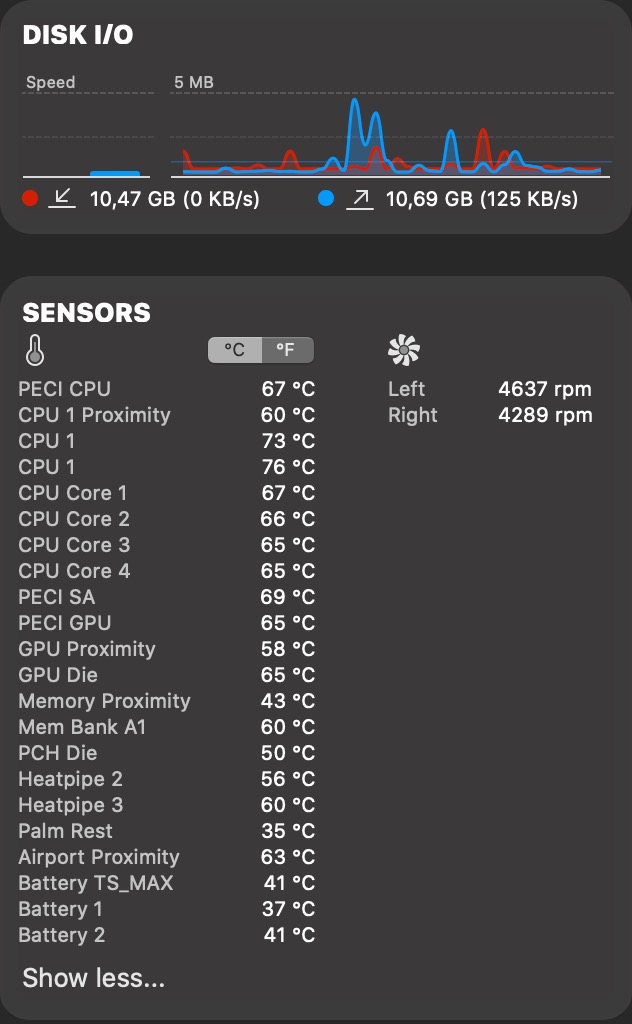The image size is (632, 1024).
Task: Collapse sensors list with Show less
Action: (x=93, y=978)
